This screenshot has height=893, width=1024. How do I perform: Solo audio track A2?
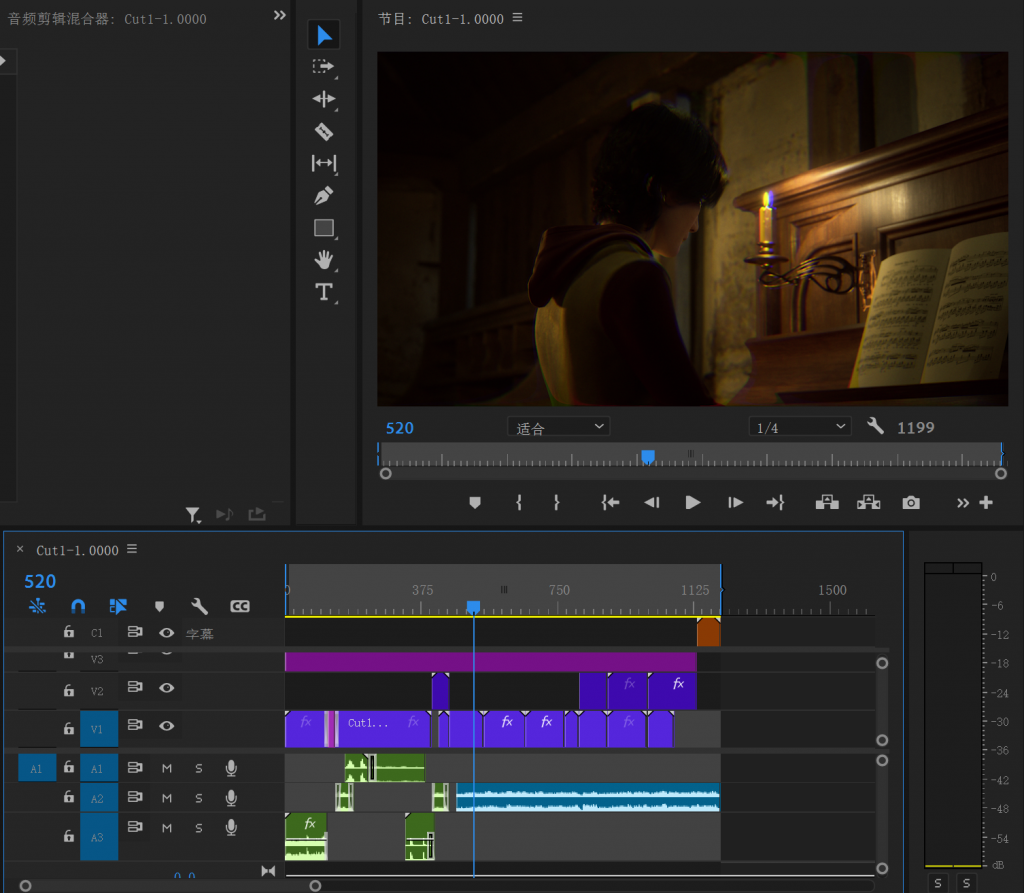click(x=199, y=798)
